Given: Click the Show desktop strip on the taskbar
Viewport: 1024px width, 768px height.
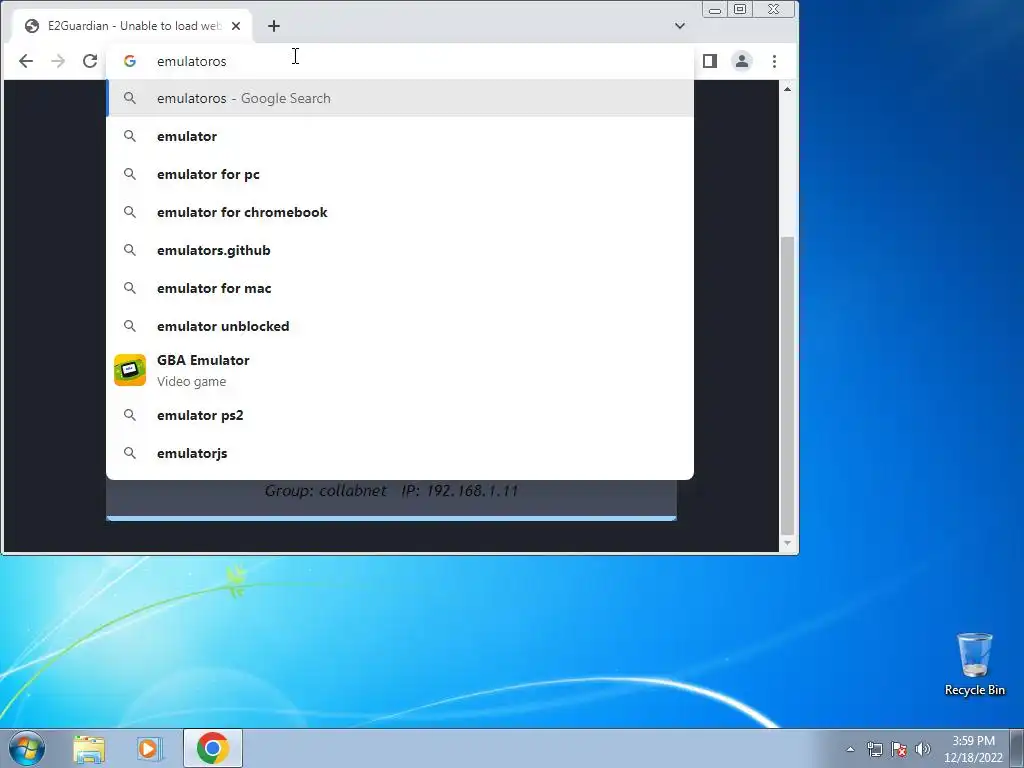Looking at the screenshot, I should 1017,748.
